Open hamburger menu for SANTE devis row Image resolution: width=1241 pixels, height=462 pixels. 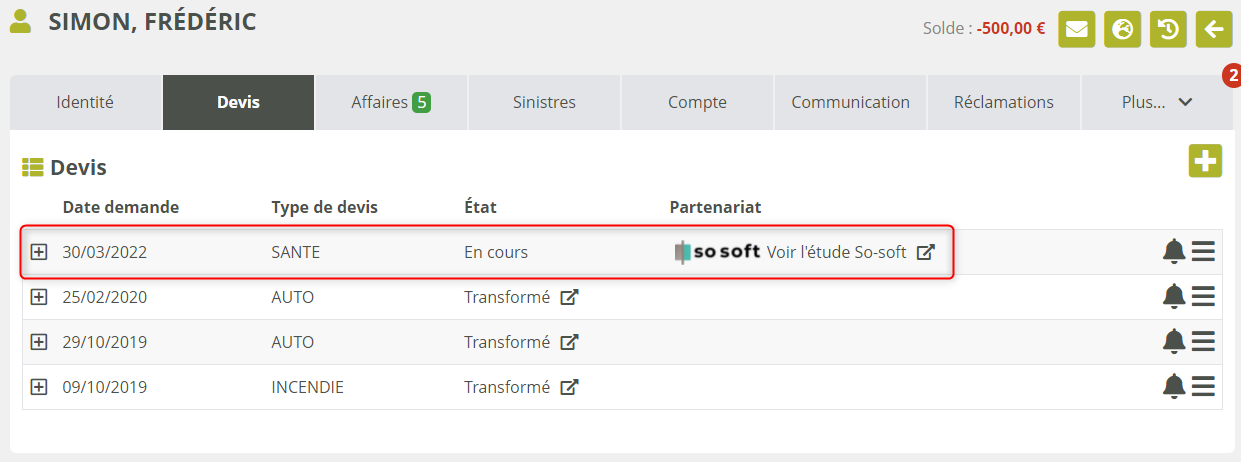[x=1203, y=252]
